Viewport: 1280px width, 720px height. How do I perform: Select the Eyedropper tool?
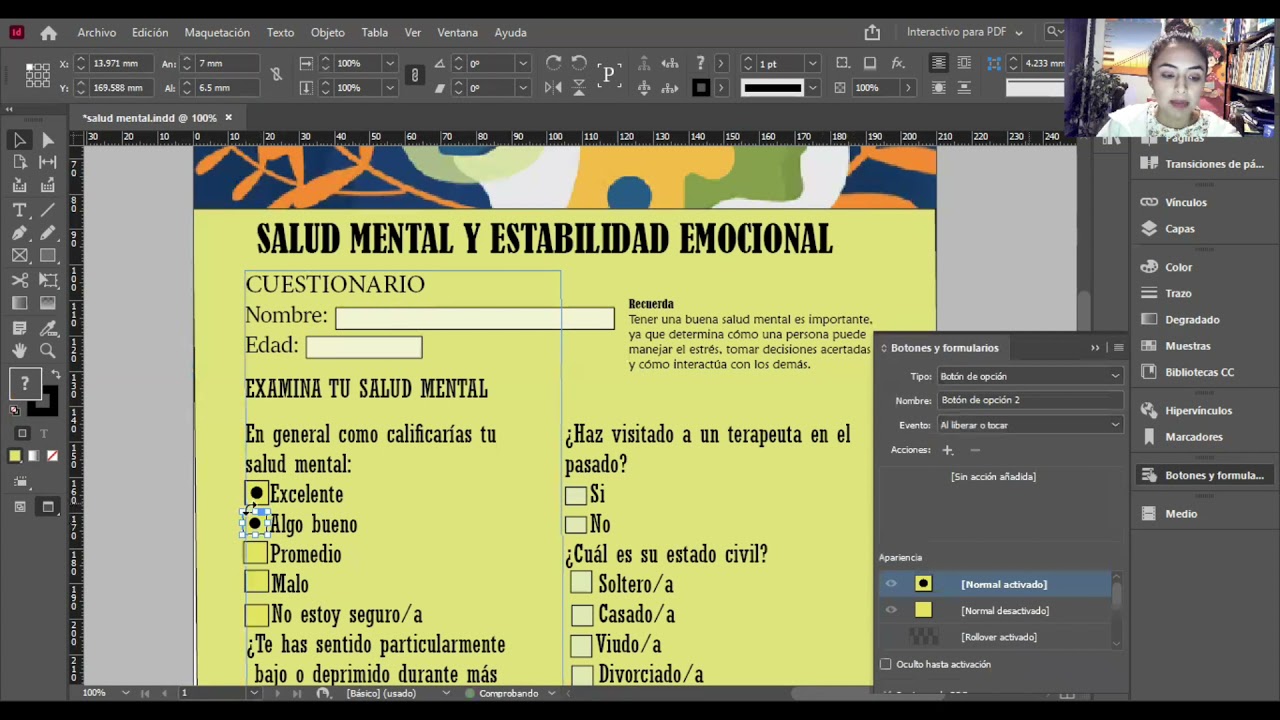pos(47,328)
